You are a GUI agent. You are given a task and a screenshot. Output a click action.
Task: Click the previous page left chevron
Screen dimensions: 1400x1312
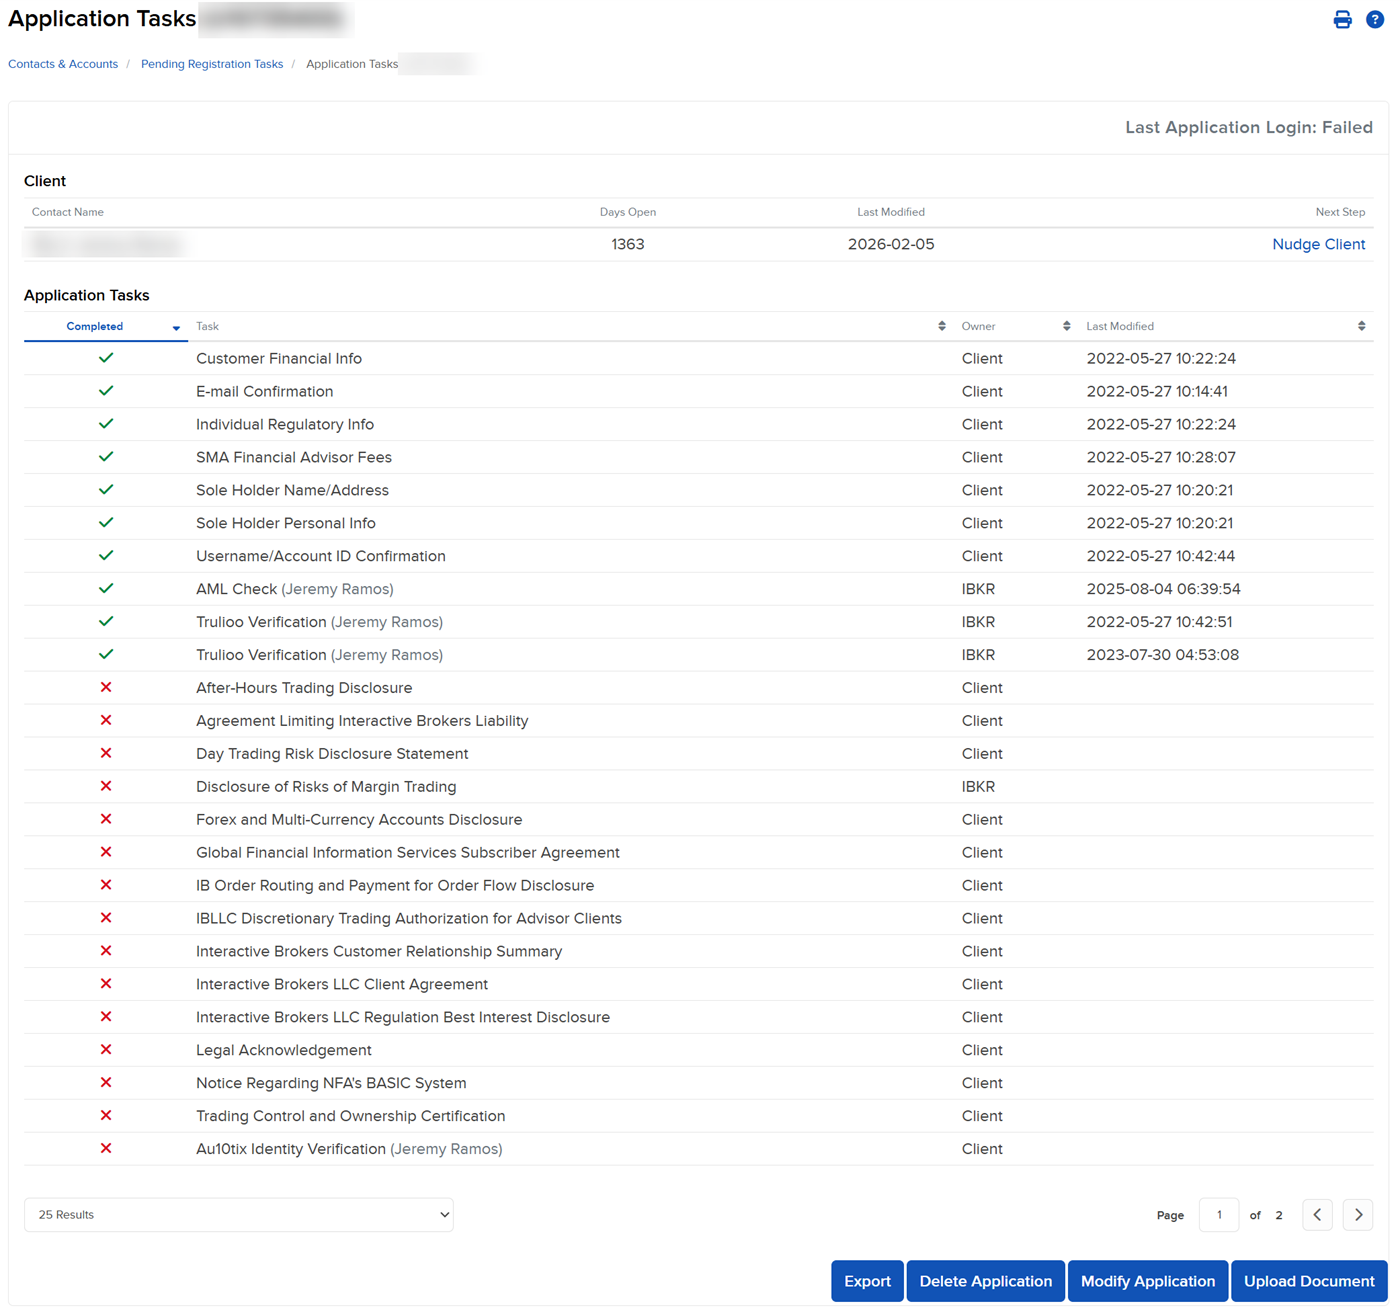coord(1317,1214)
